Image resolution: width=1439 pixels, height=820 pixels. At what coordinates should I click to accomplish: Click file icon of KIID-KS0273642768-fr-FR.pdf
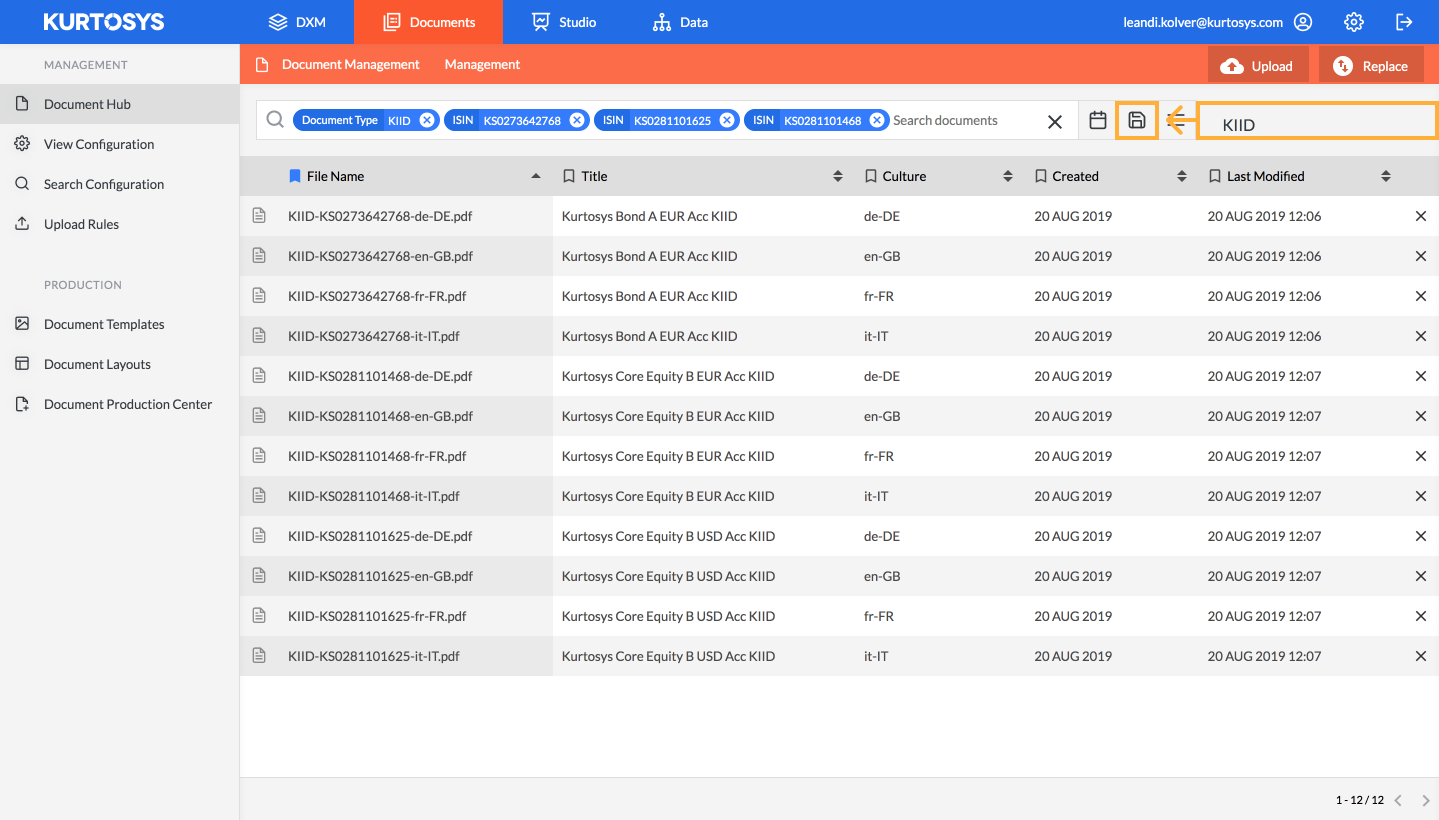tap(259, 296)
